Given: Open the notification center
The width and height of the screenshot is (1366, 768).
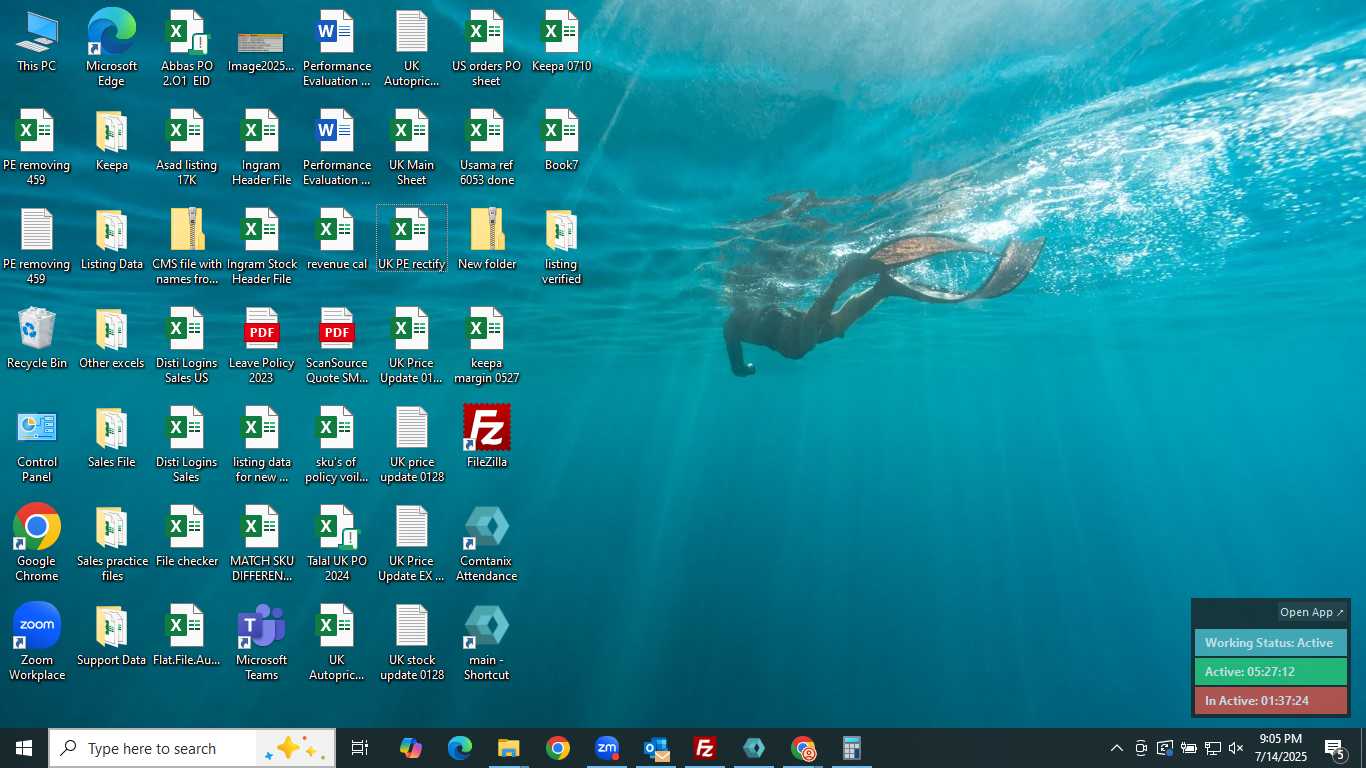Looking at the screenshot, I should pyautogui.click(x=1335, y=748).
